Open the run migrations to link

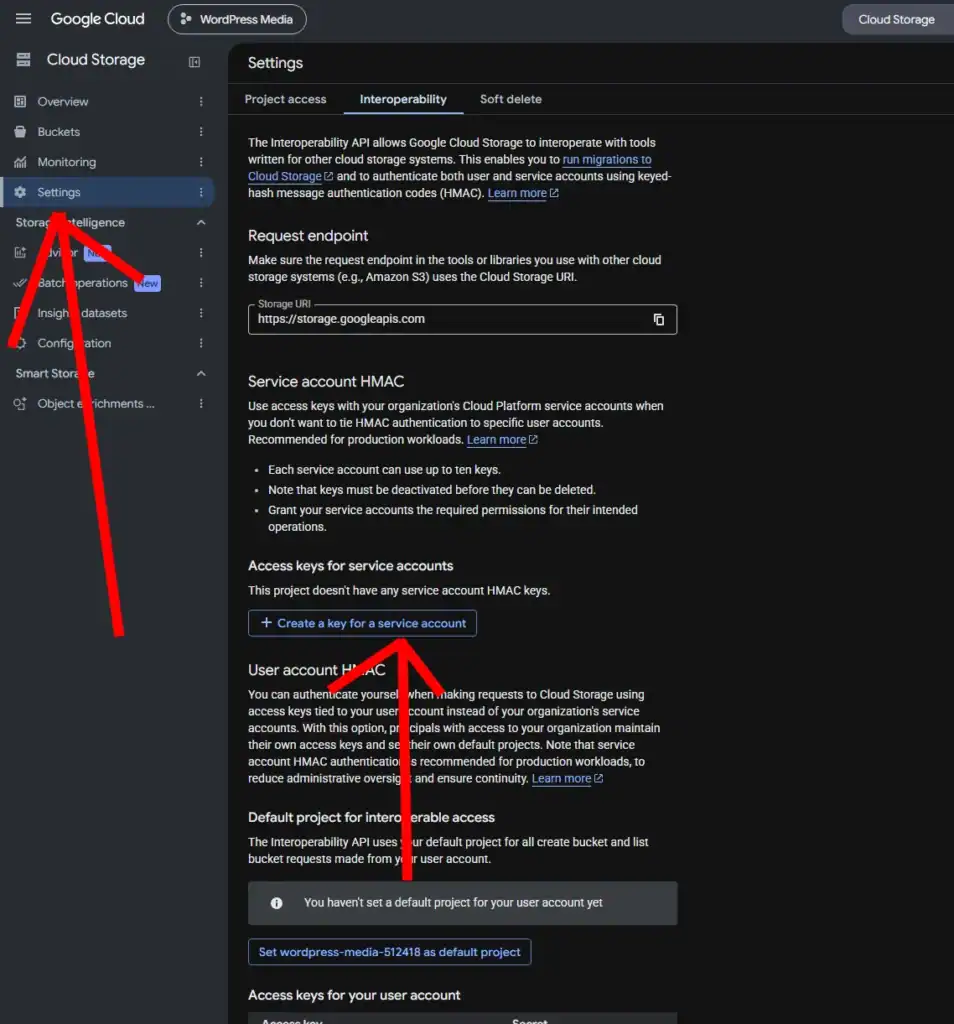click(607, 159)
